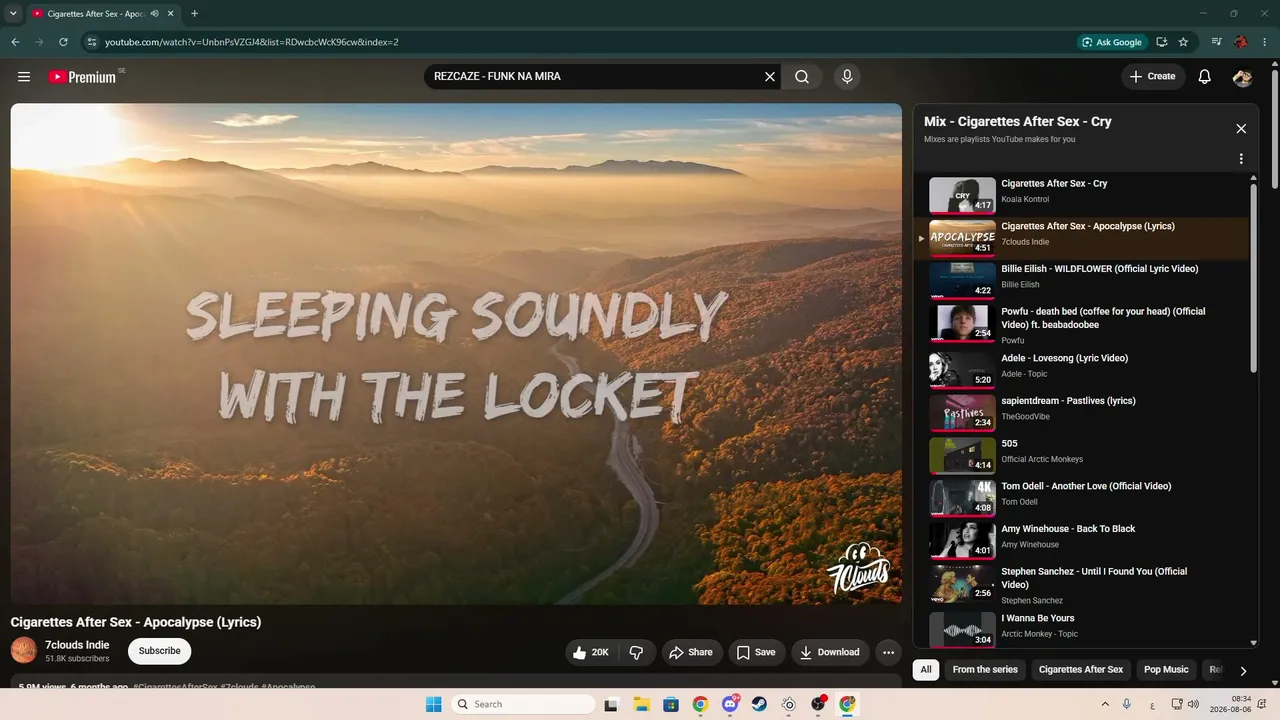
Task: Bookmark this page with the star
Action: (x=1184, y=42)
